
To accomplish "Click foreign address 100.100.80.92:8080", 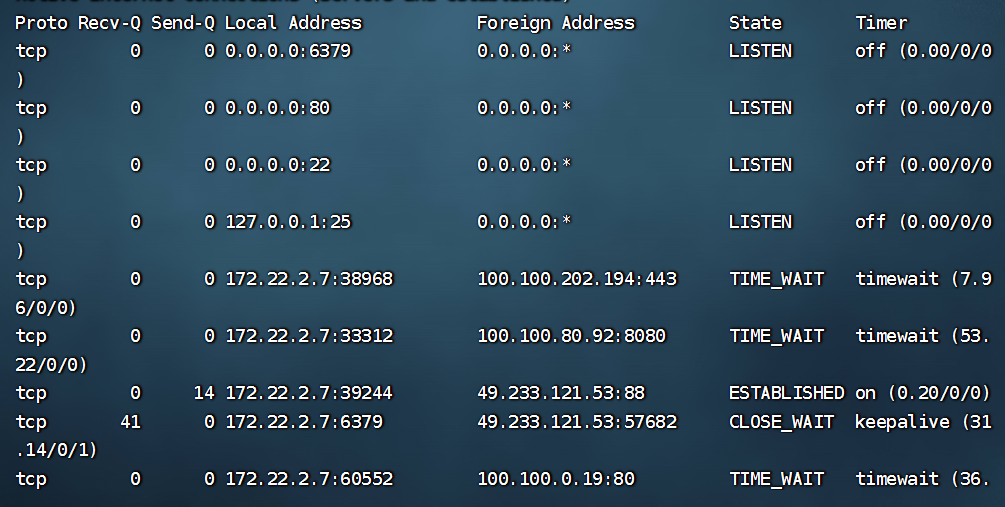I will pyautogui.click(x=571, y=336).
